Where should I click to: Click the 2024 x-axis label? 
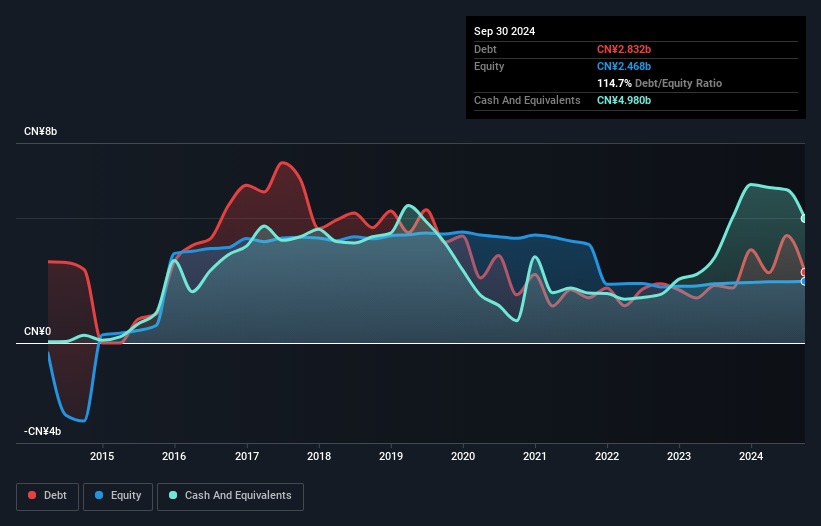[x=751, y=456]
